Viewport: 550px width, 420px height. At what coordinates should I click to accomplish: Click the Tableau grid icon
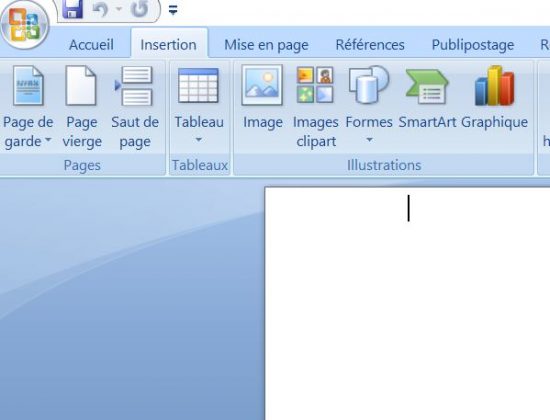[199, 86]
